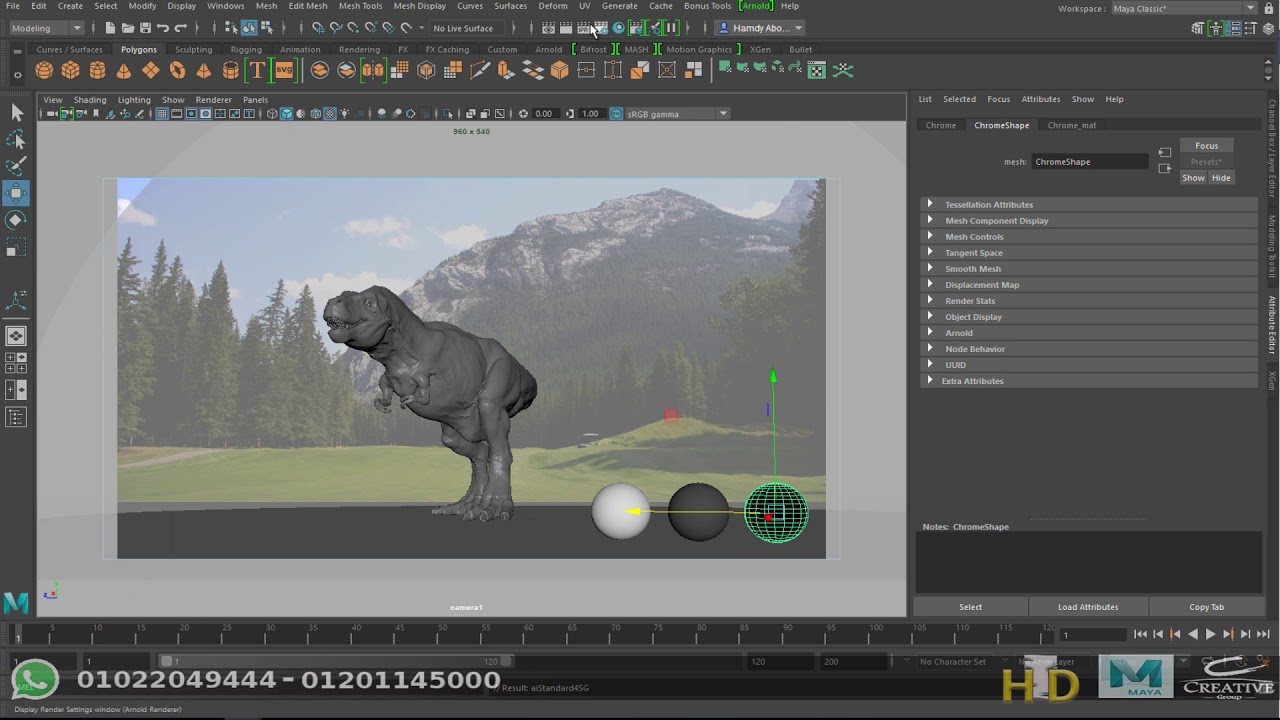Click the Hide button in Attribute Editor
Image resolution: width=1280 pixels, height=720 pixels.
click(x=1221, y=178)
